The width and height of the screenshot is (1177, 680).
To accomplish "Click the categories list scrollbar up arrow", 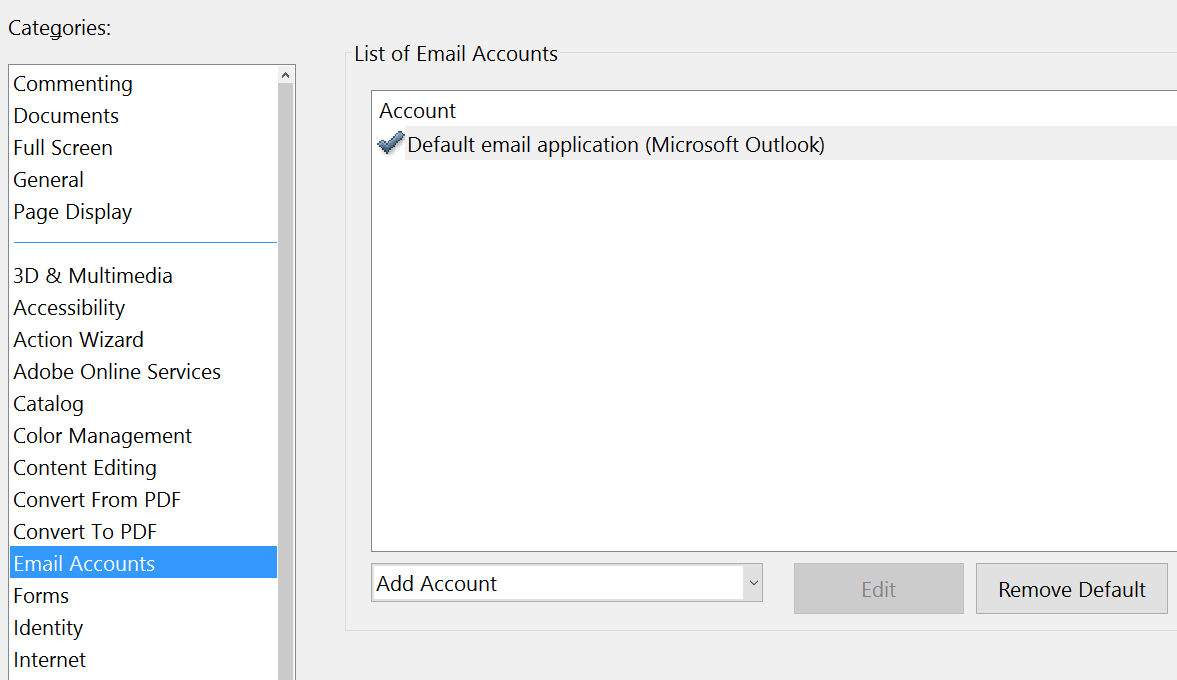I will click(286, 72).
